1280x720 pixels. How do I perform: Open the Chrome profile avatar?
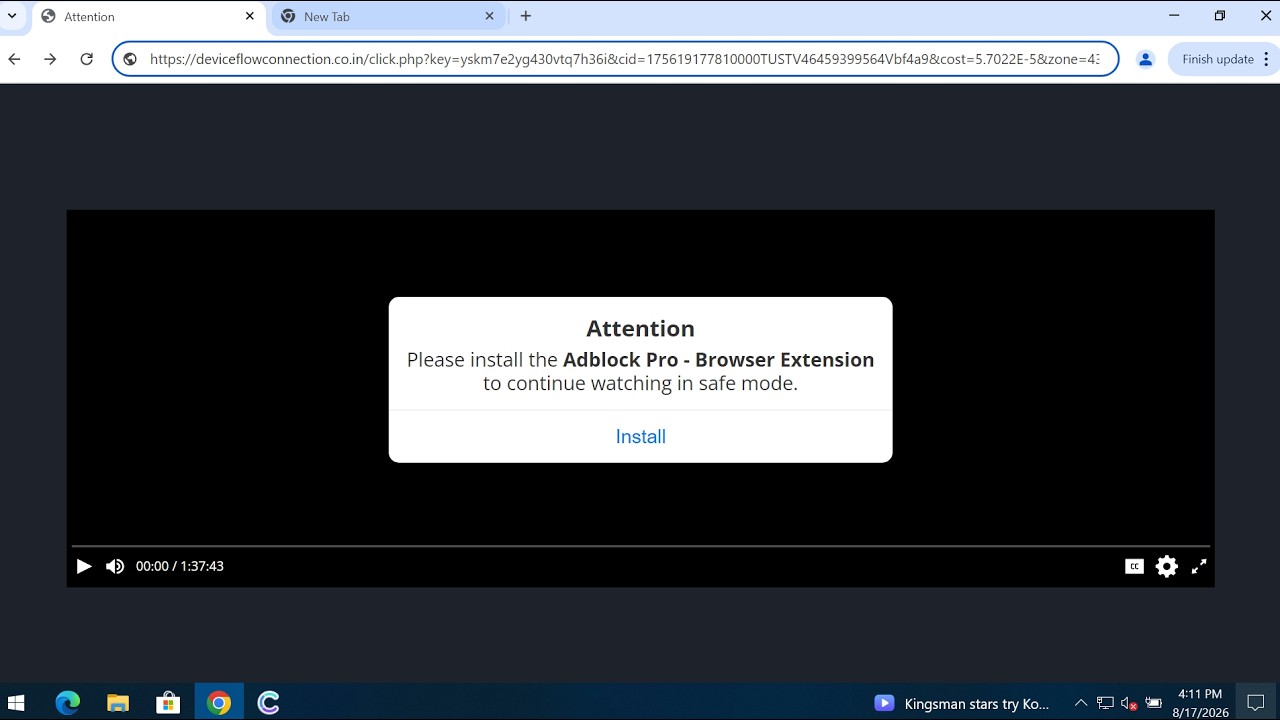click(1146, 59)
